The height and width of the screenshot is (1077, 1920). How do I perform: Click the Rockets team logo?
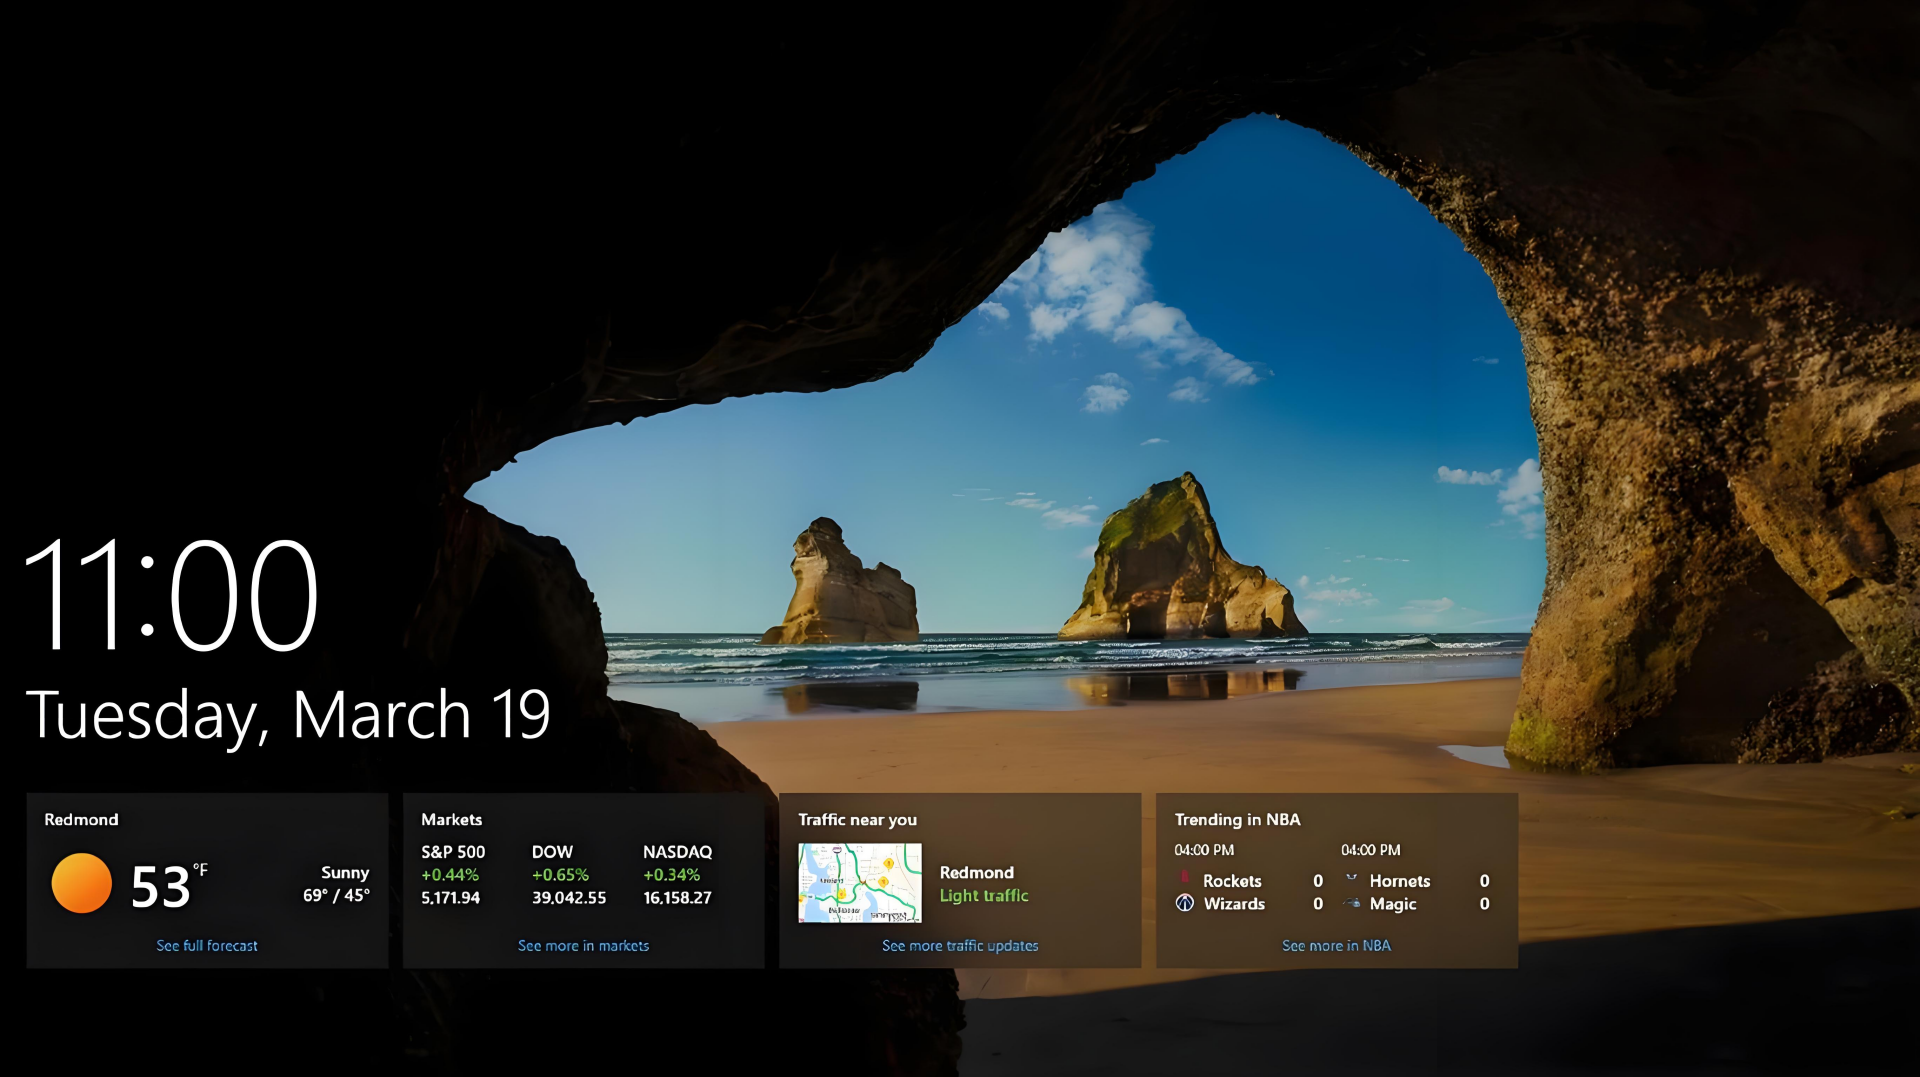coord(1185,880)
